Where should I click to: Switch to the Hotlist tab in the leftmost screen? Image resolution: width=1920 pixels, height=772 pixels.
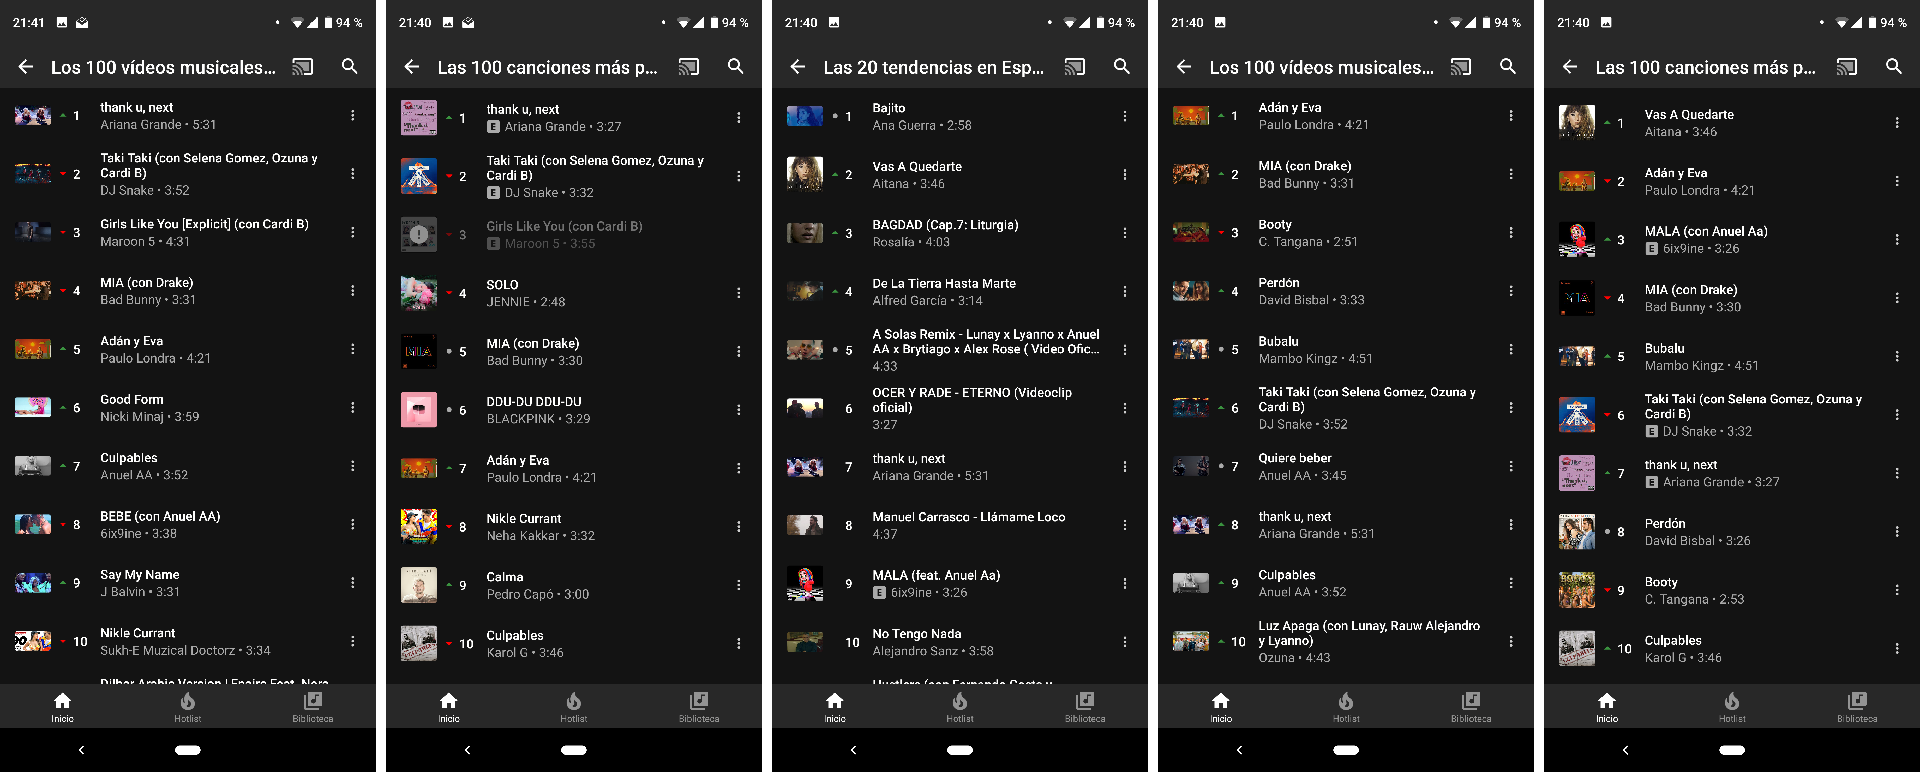click(x=188, y=706)
